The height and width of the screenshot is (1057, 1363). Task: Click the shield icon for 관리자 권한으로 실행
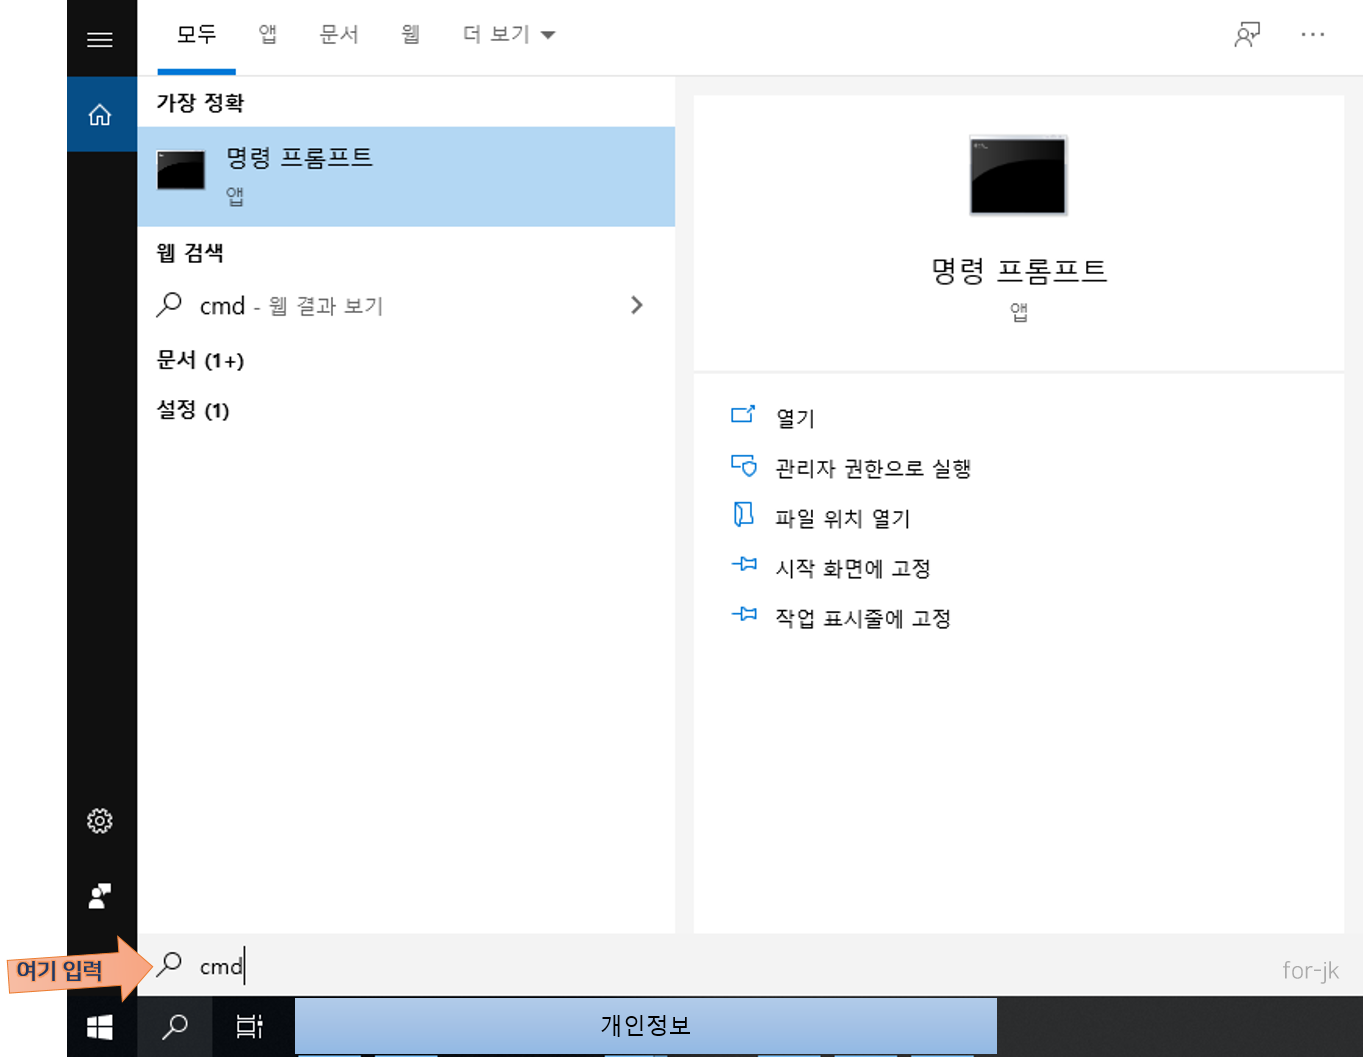[743, 465]
